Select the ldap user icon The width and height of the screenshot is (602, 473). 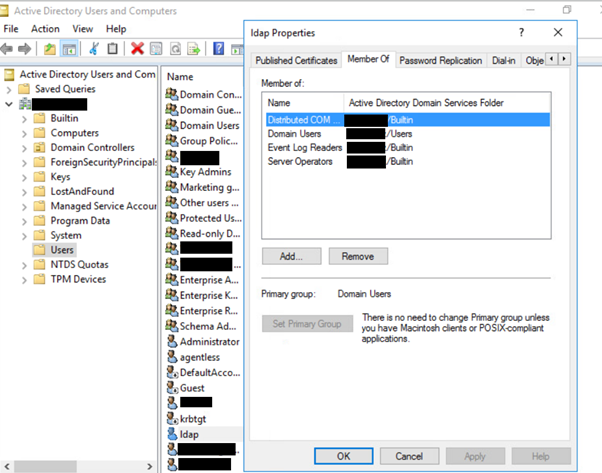tap(172, 434)
